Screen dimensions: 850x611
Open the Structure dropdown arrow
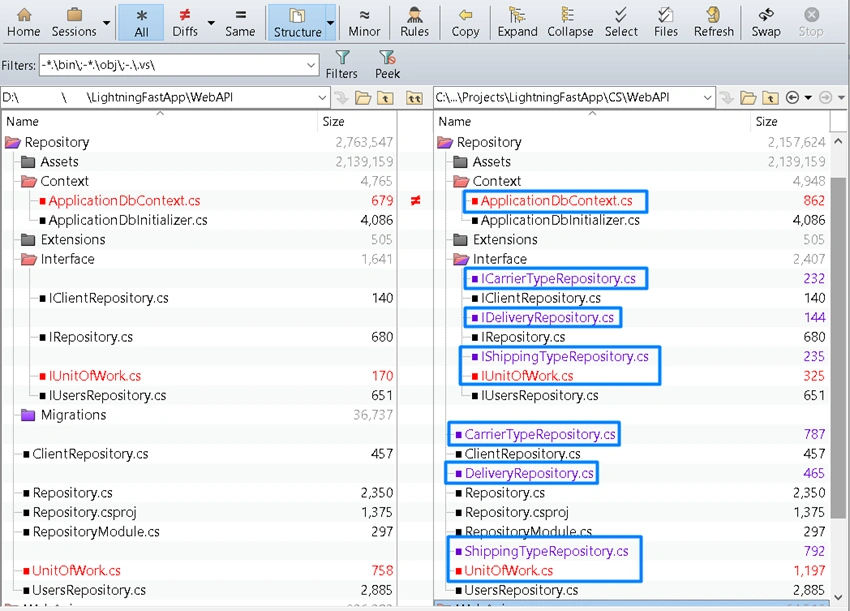330,23
